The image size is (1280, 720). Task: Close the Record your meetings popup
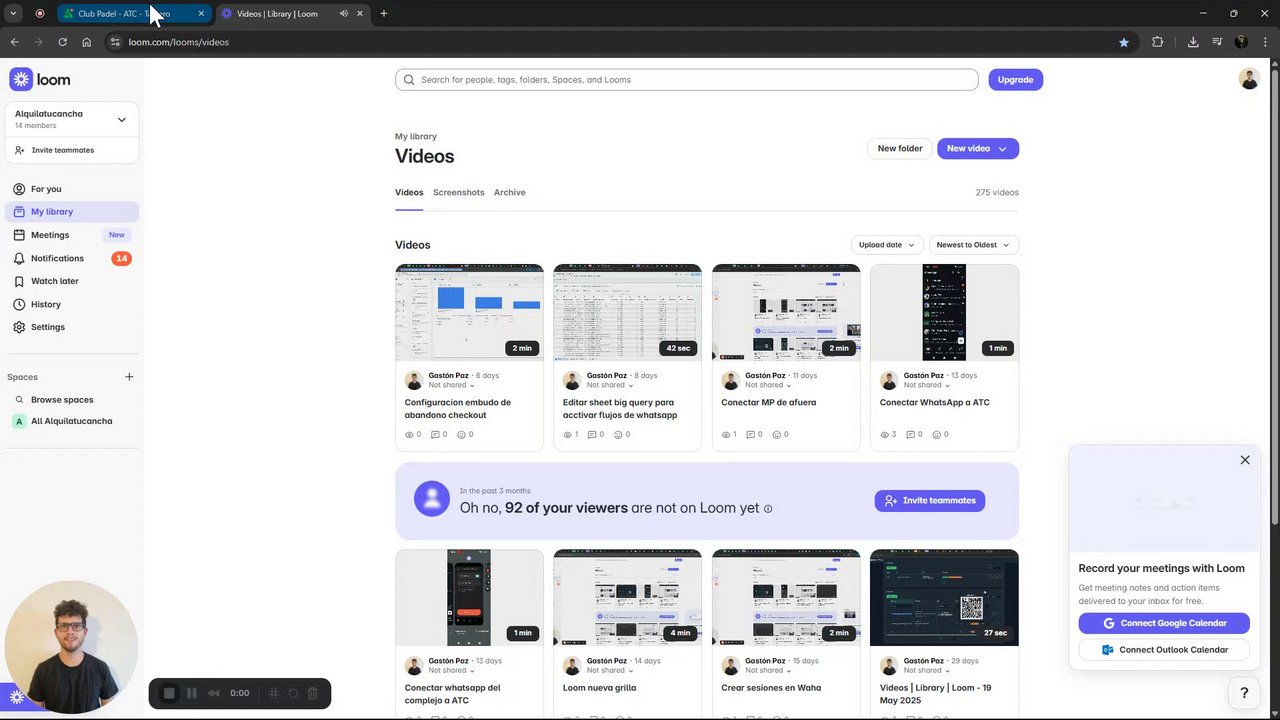[1245, 460]
